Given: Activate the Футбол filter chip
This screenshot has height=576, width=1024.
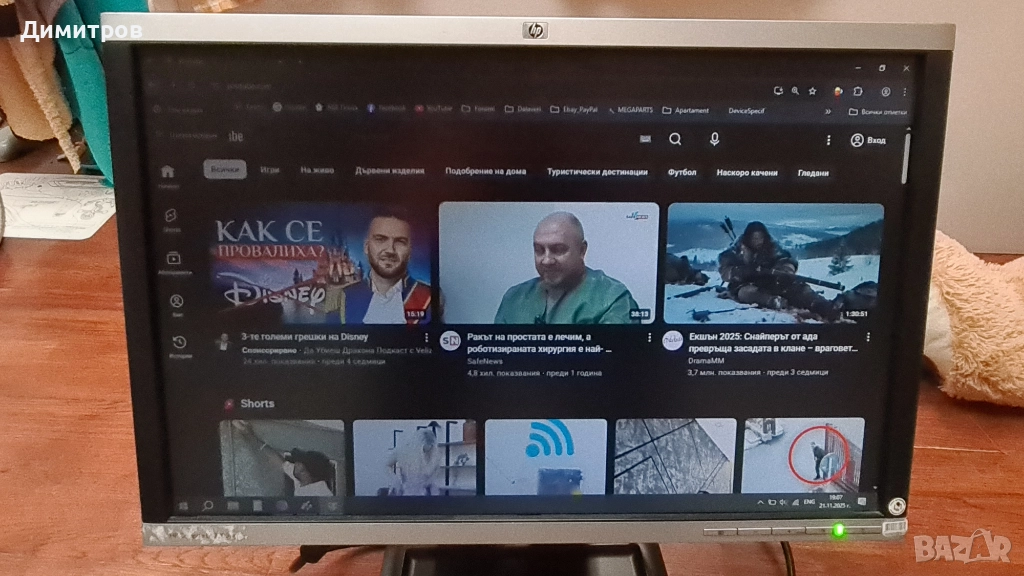Looking at the screenshot, I should [680, 171].
